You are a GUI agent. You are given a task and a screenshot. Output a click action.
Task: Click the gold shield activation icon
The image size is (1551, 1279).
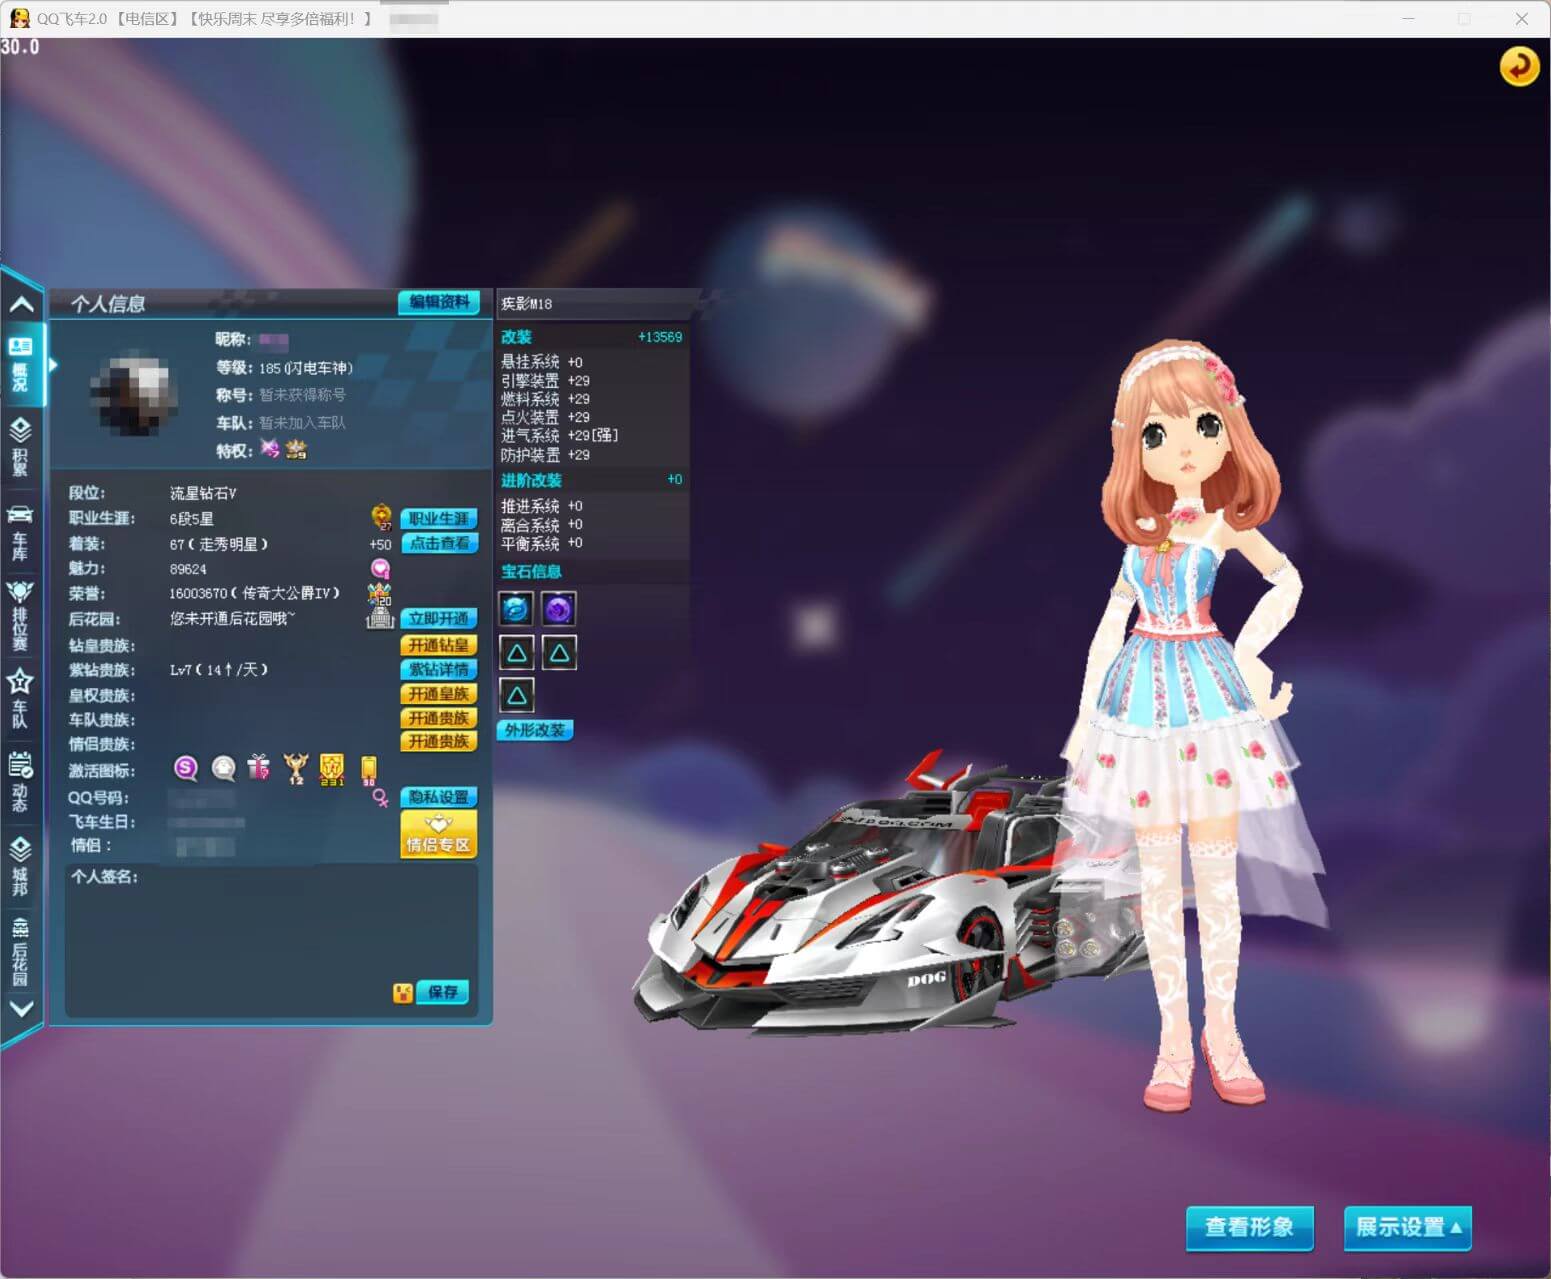(332, 768)
